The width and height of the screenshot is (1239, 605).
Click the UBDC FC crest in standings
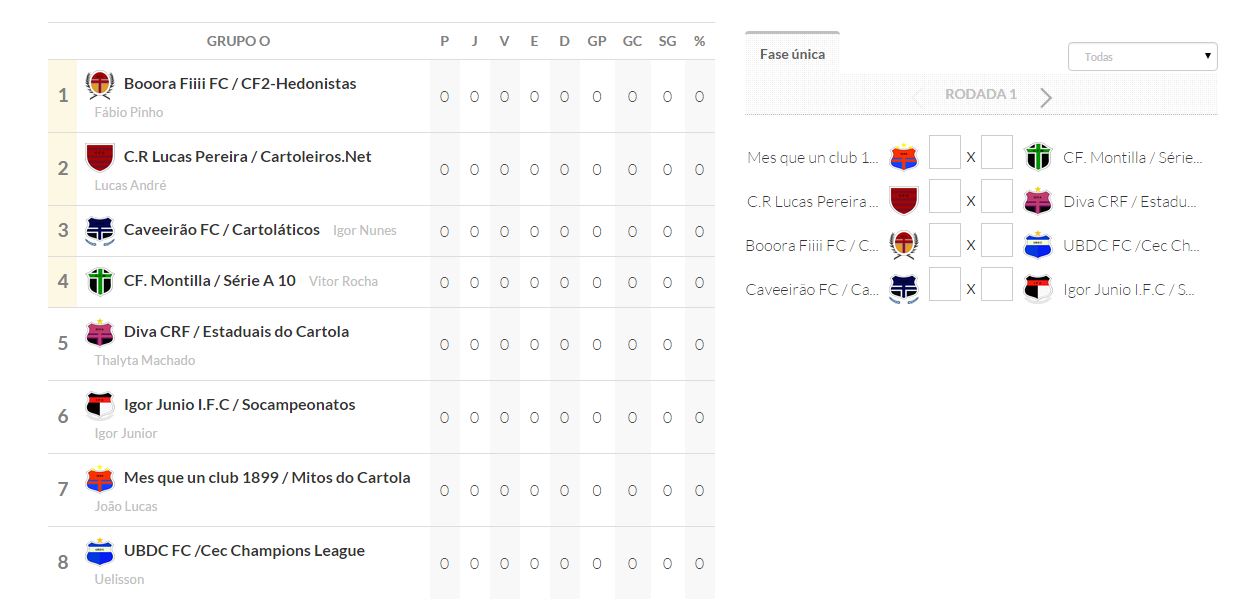tap(100, 551)
